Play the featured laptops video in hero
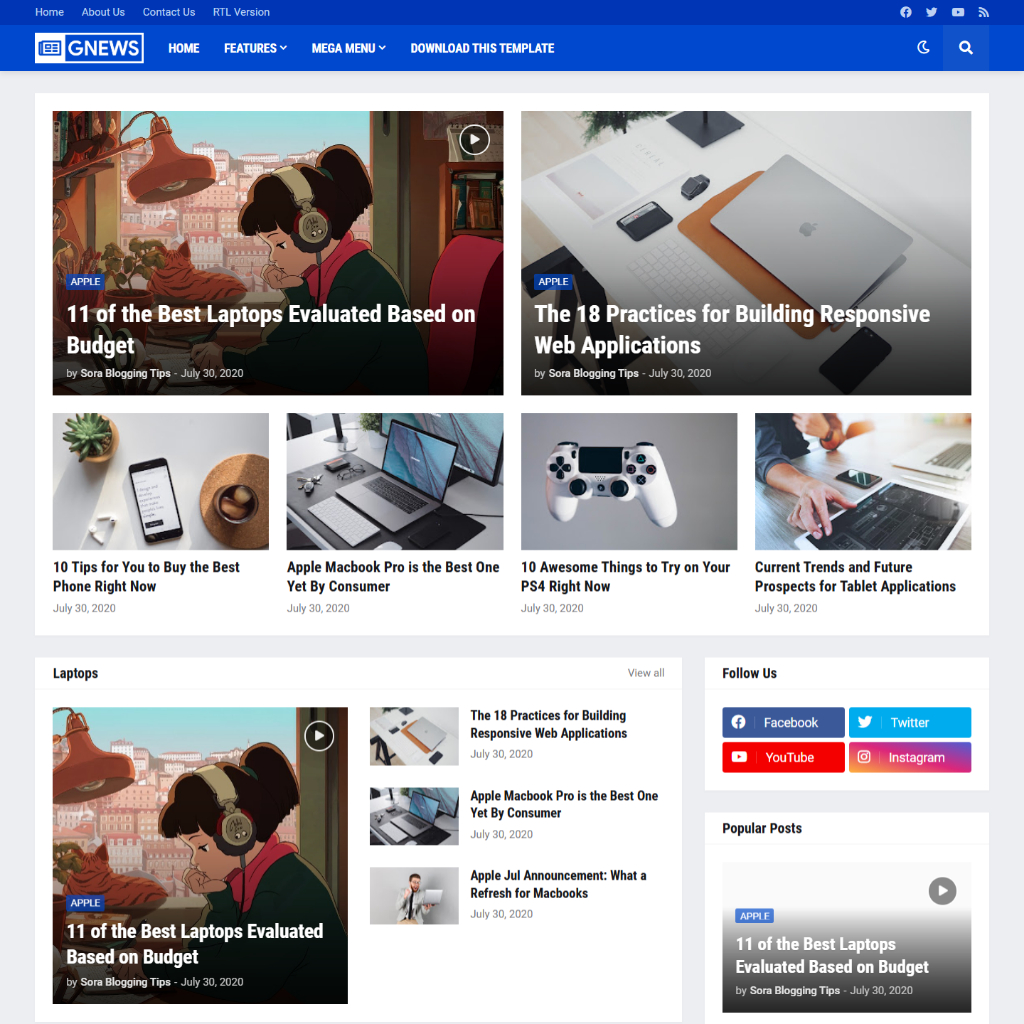 [474, 140]
